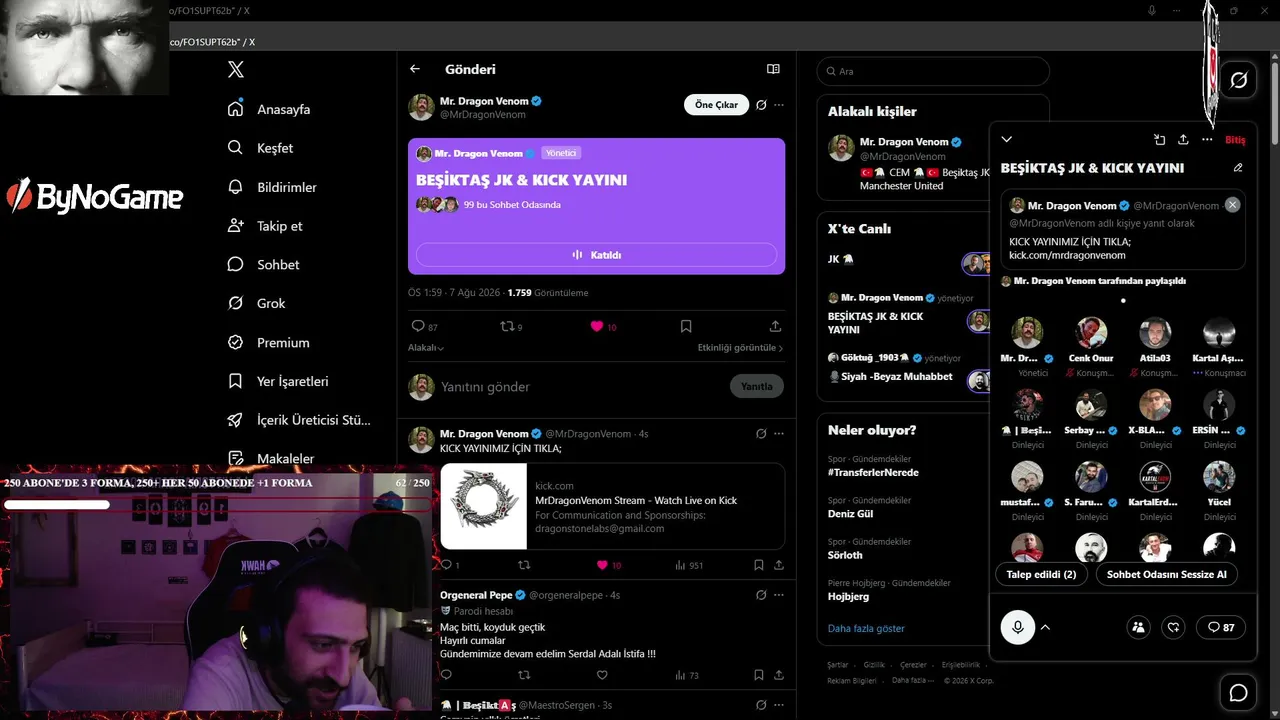Screen dimensions: 1280x720
Task: Open the space's 87 replies button
Action: click(1220, 627)
